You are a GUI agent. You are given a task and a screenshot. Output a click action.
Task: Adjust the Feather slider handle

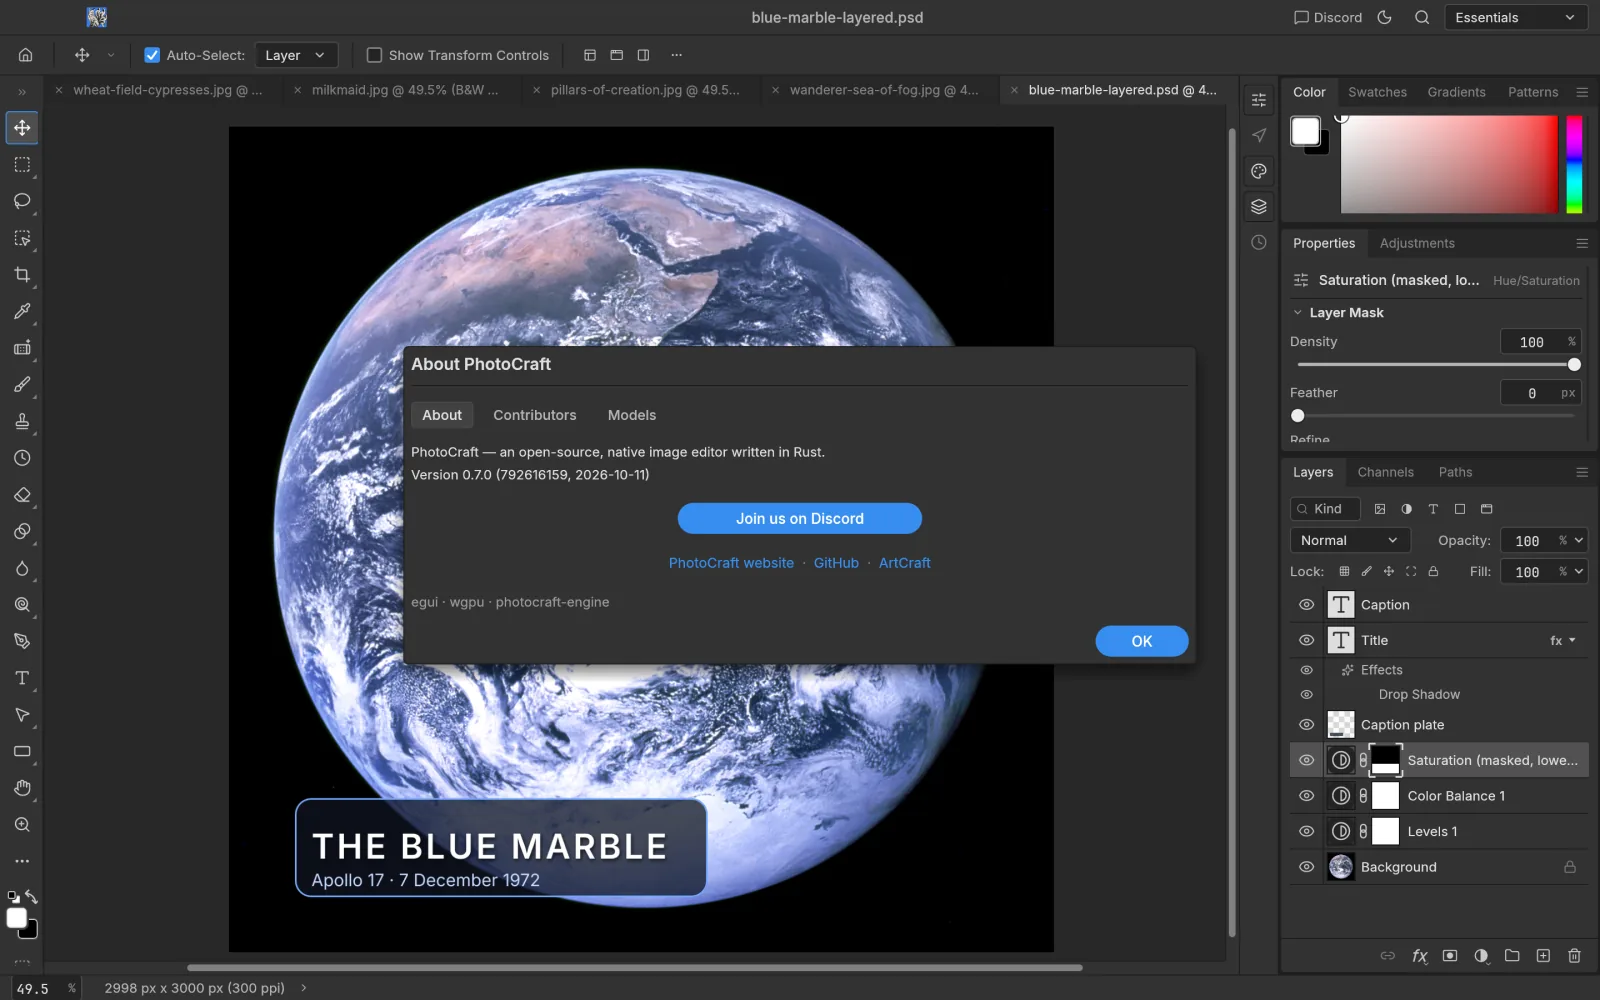[1298, 416]
